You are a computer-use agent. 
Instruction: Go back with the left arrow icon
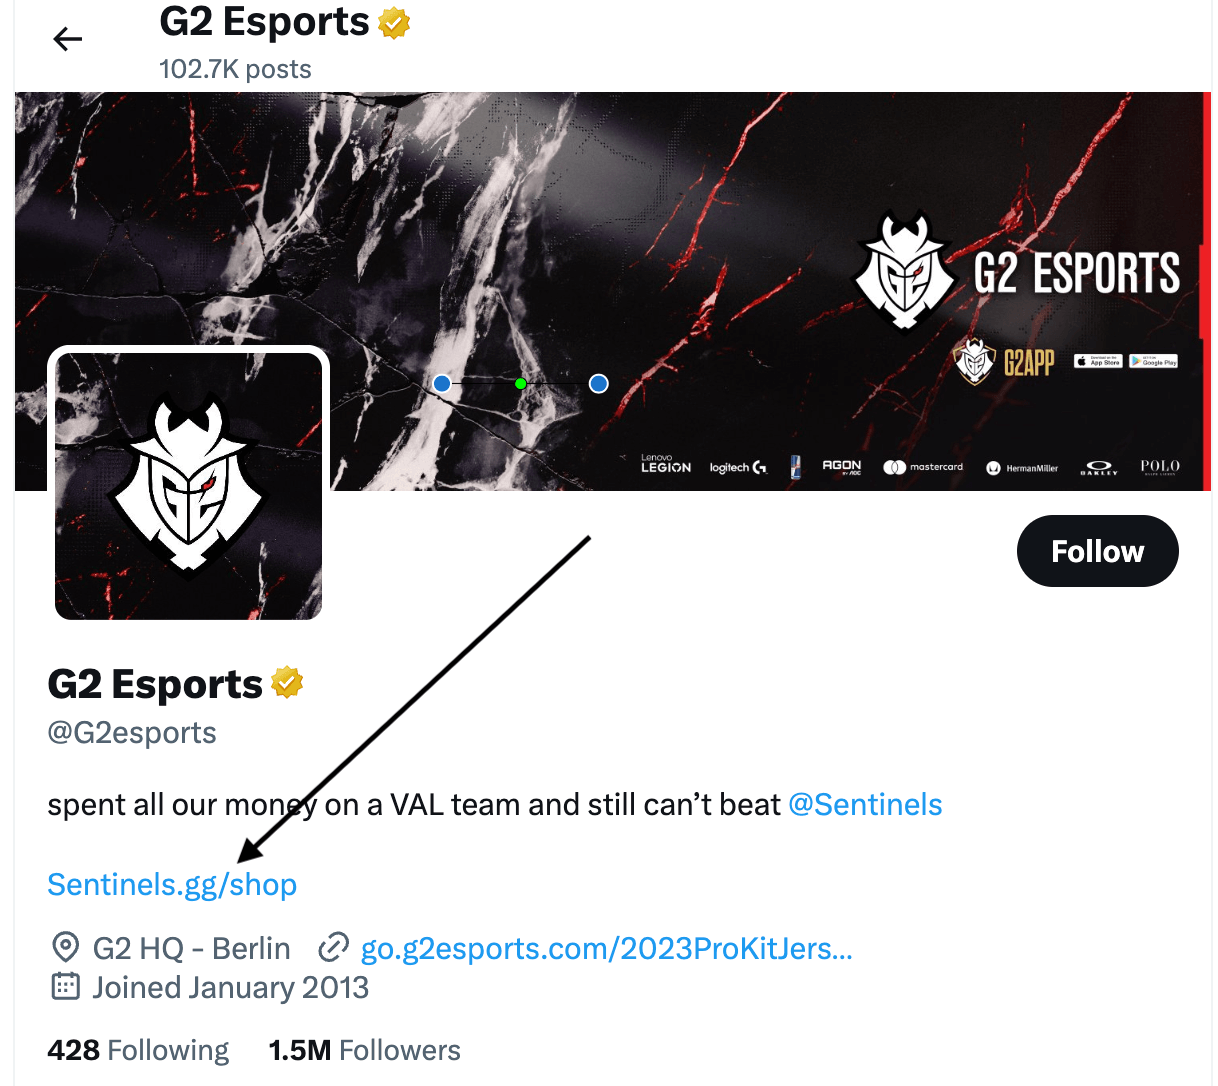(x=68, y=39)
